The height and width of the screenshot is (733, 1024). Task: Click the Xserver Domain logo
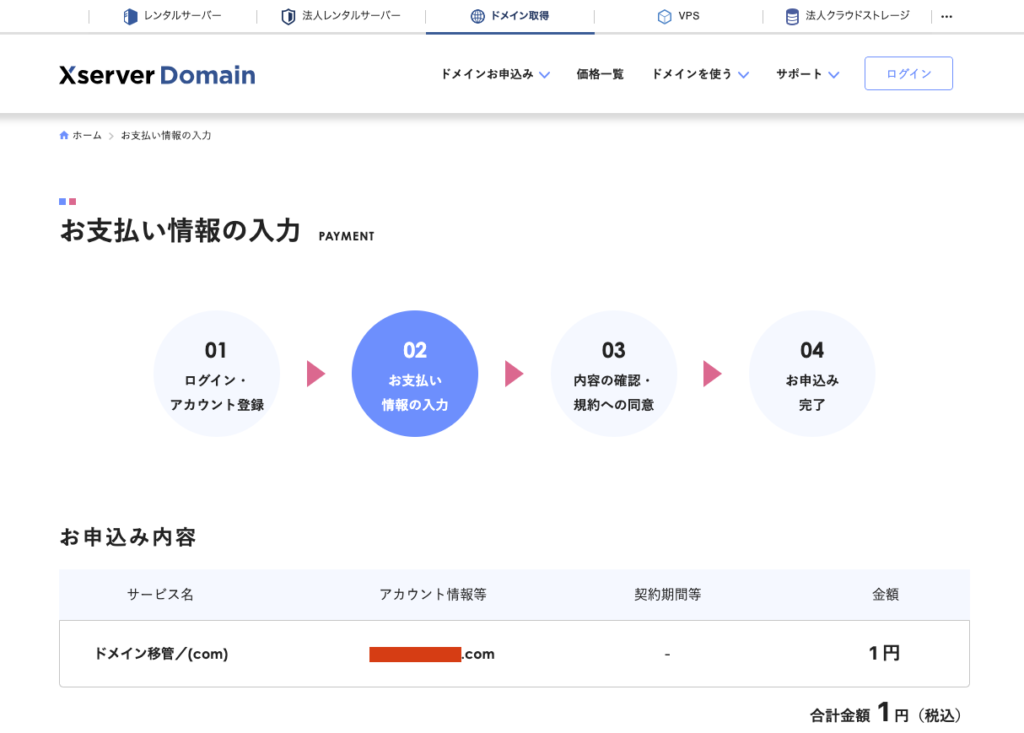[x=157, y=74]
